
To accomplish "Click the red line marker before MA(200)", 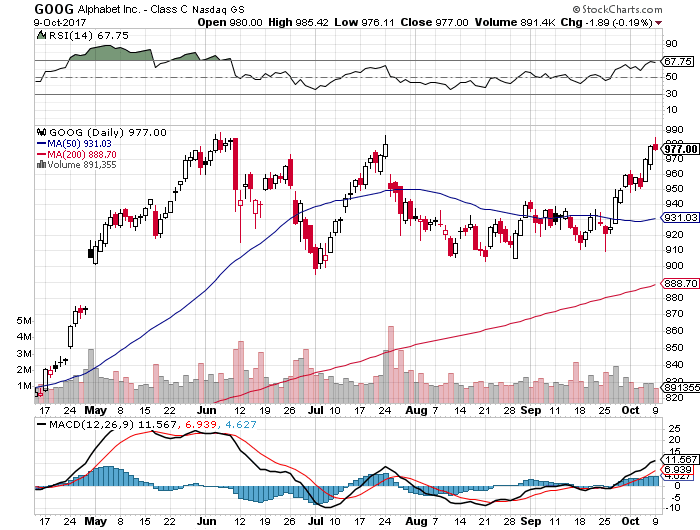I will click(42, 154).
